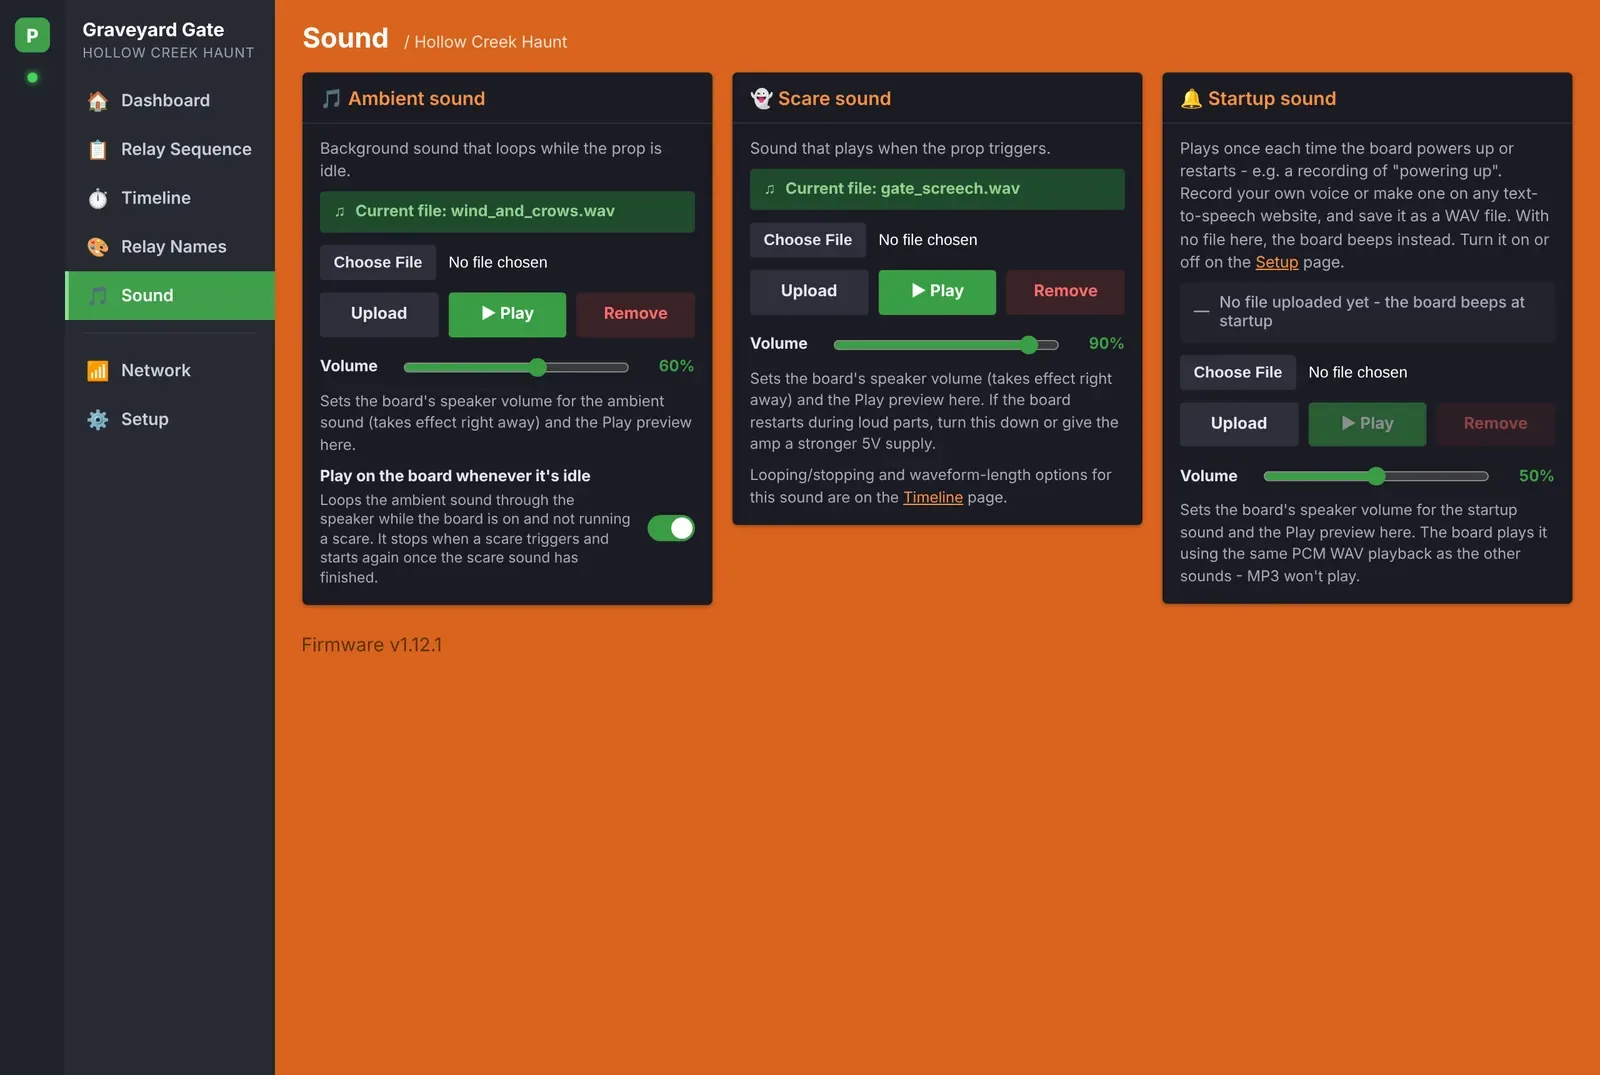Image resolution: width=1600 pixels, height=1075 pixels.
Task: Follow the Timeline link in Scare sound
Action: [933, 498]
